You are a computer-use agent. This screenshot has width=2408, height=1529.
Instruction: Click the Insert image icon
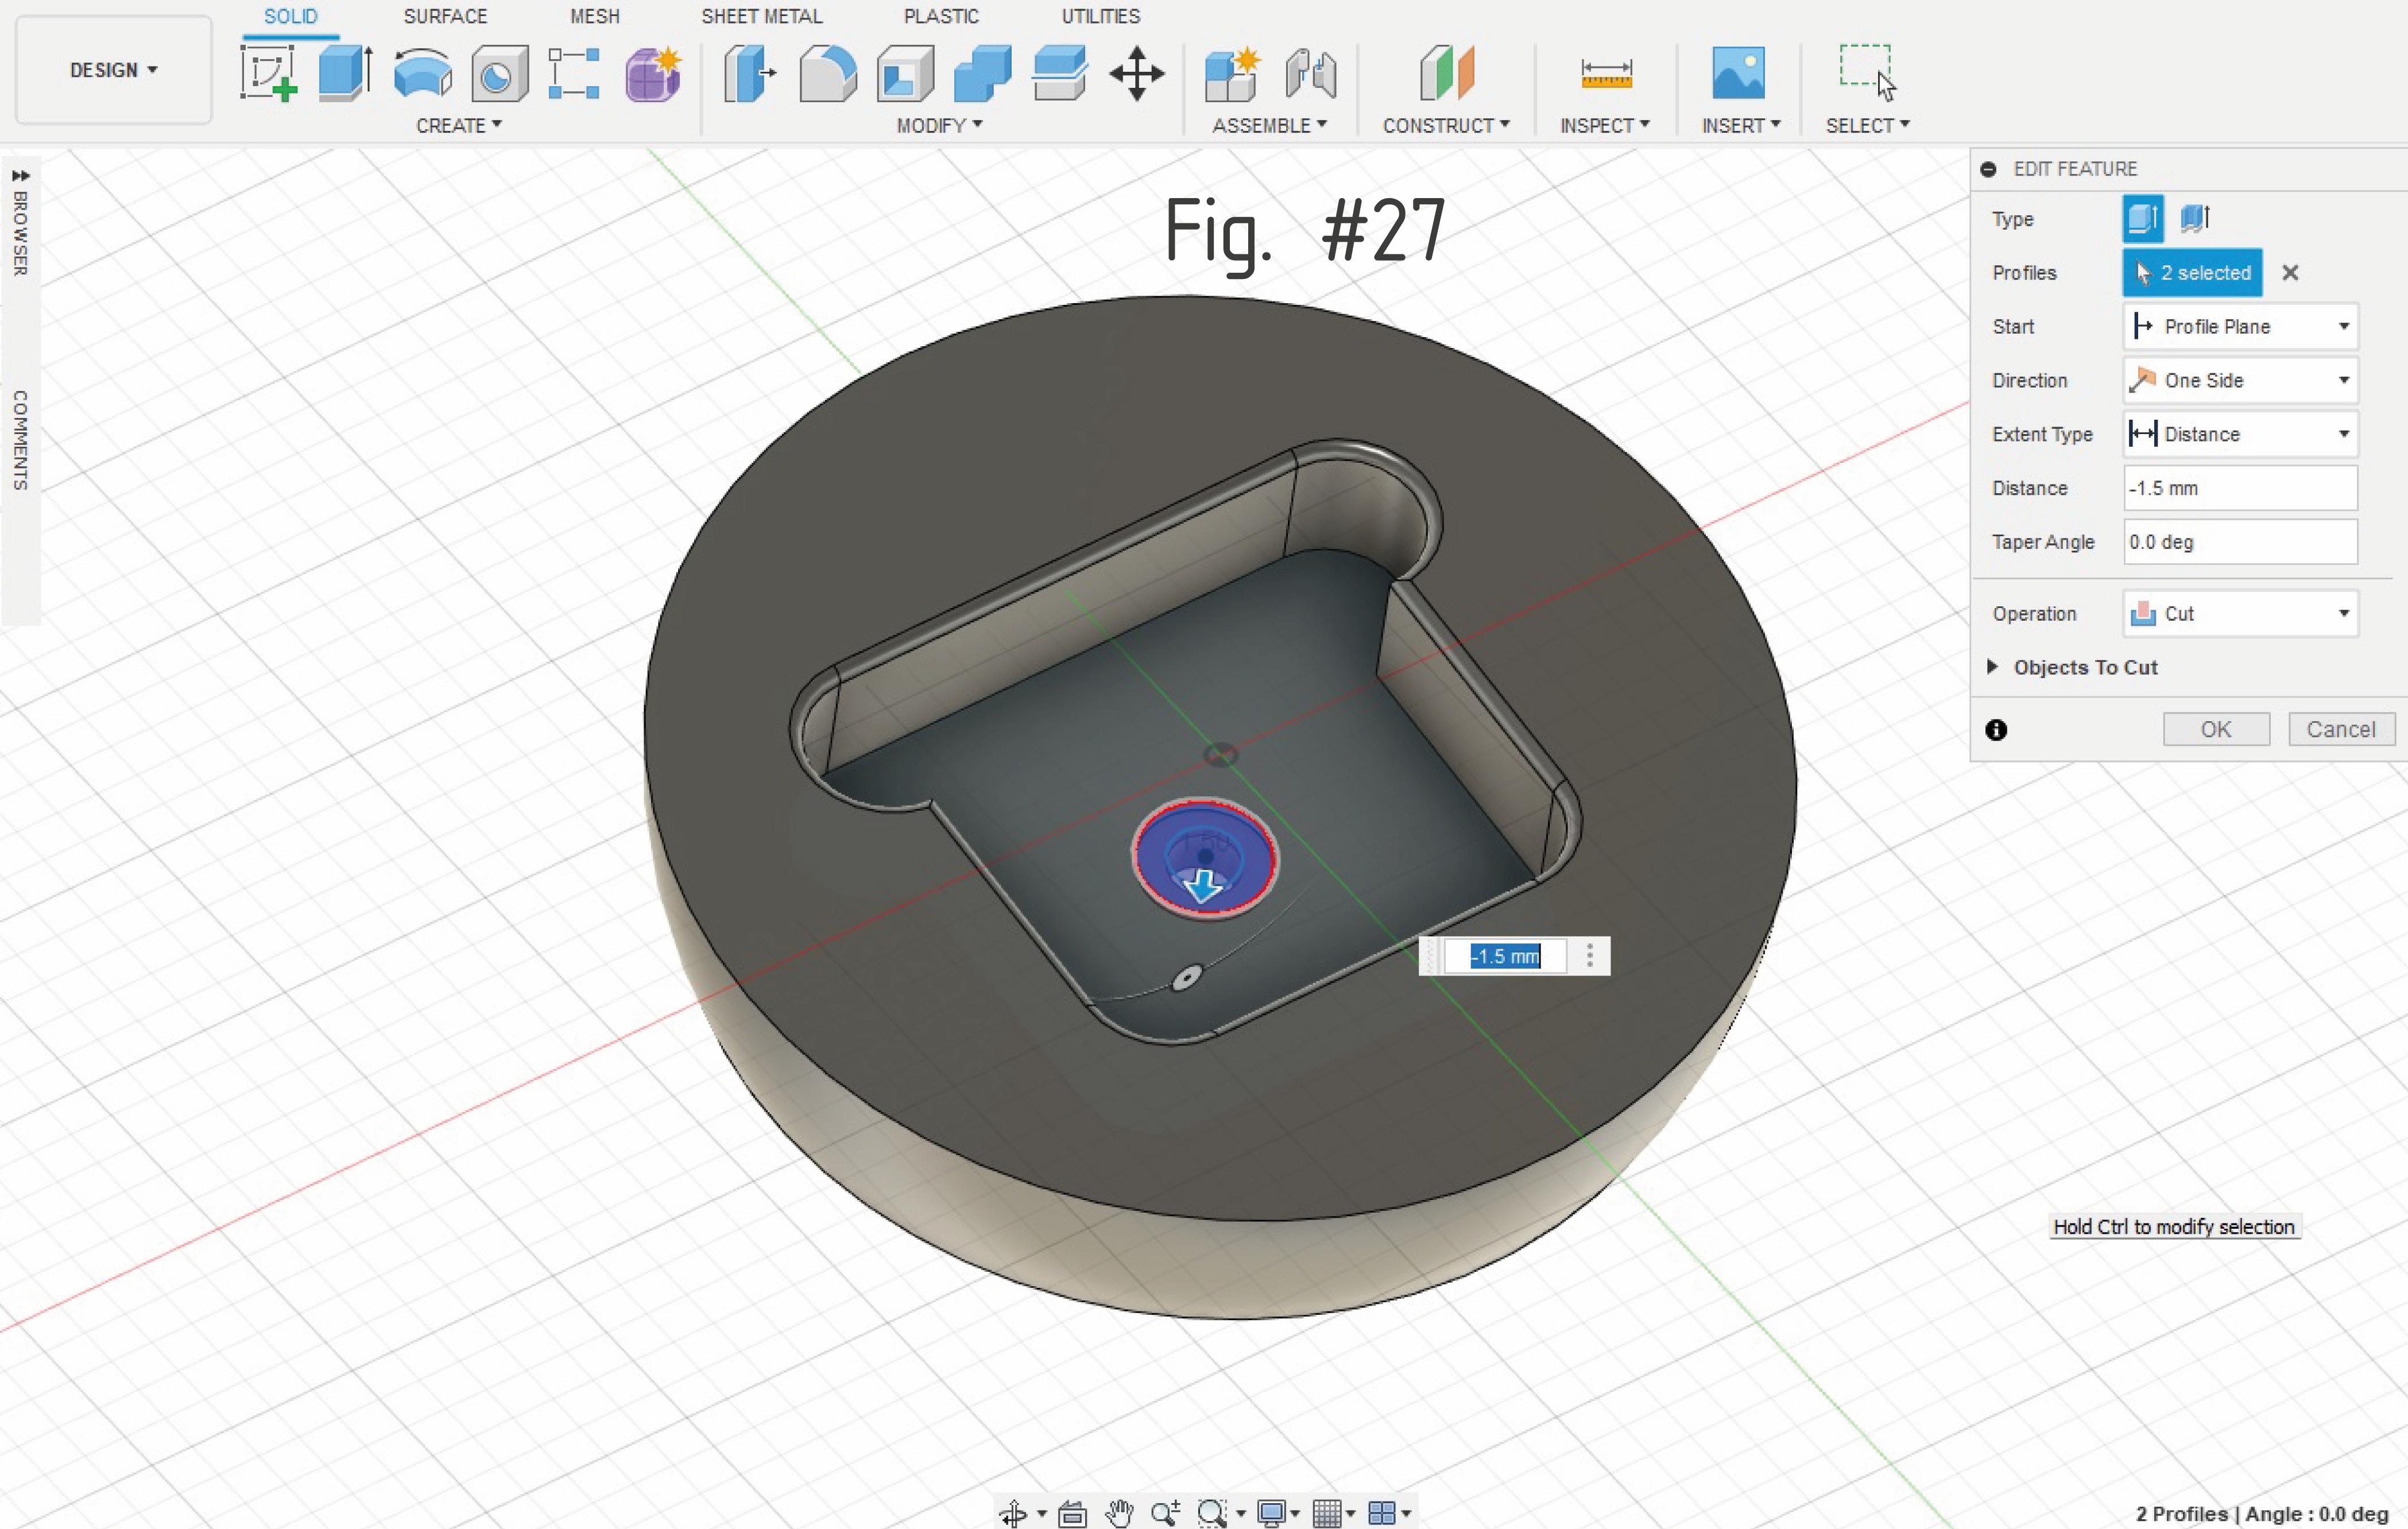(x=1738, y=73)
